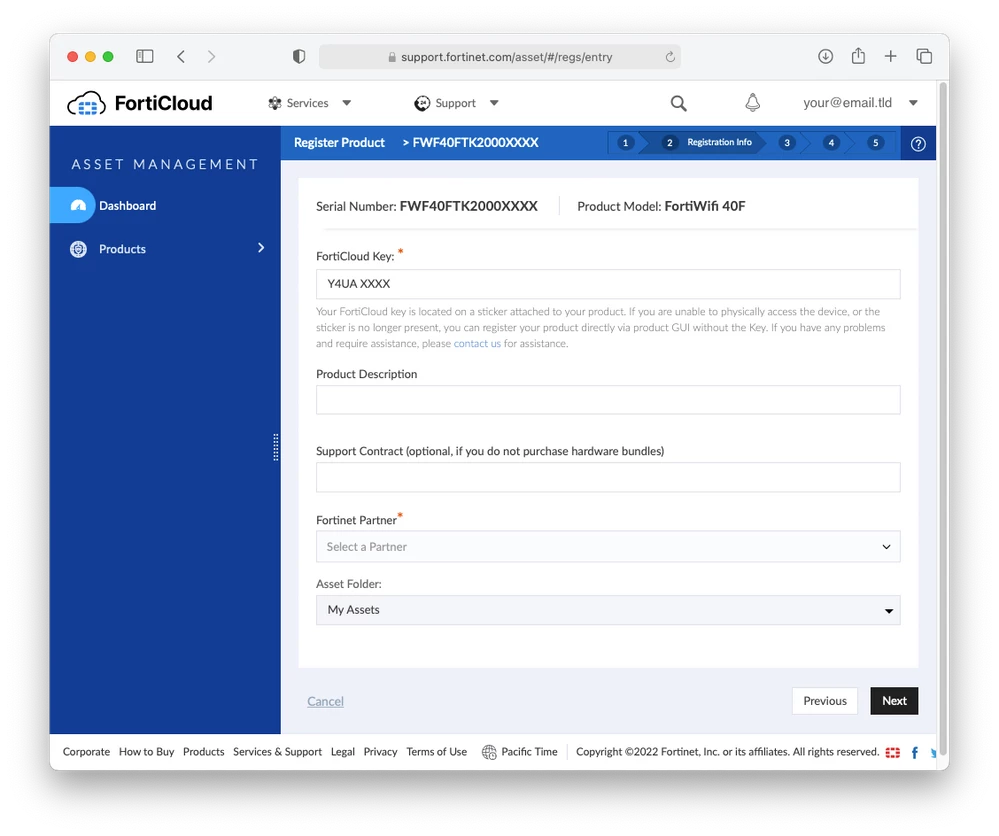Viewport: 999px width, 836px height.
Task: Click the Cancel link
Action: click(325, 702)
